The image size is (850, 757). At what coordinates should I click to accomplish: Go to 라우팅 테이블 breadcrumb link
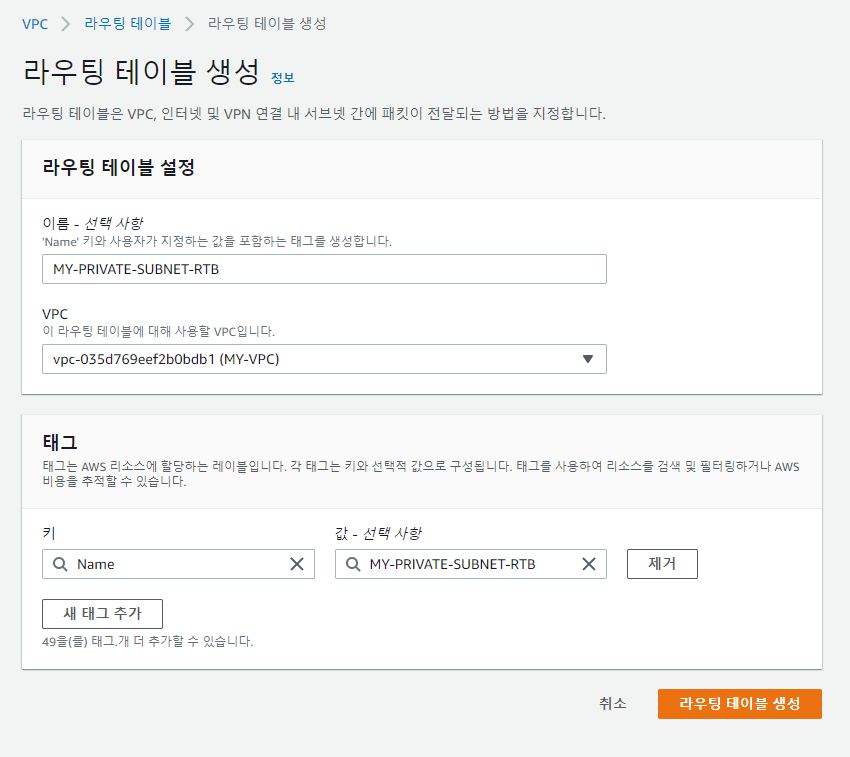(x=127, y=24)
